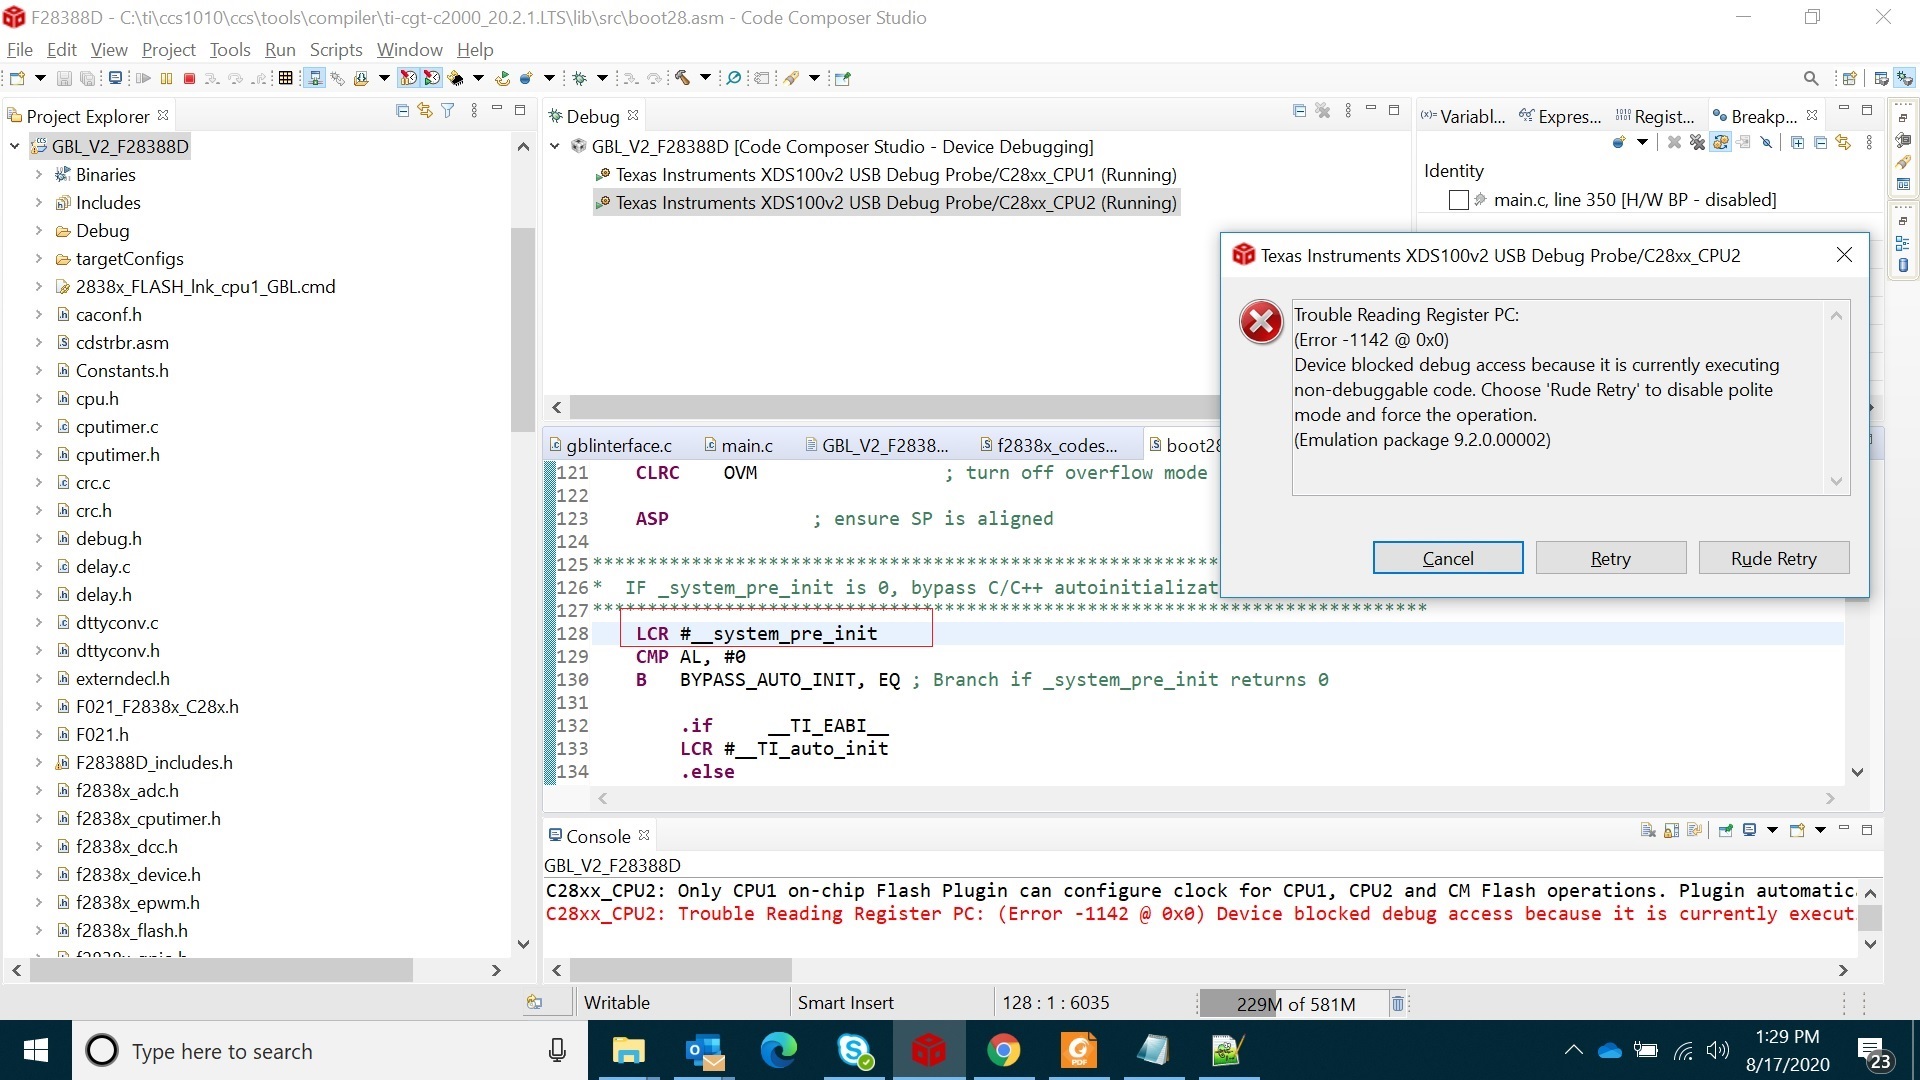Open dropdown arrow next to hammer Build

(705, 78)
